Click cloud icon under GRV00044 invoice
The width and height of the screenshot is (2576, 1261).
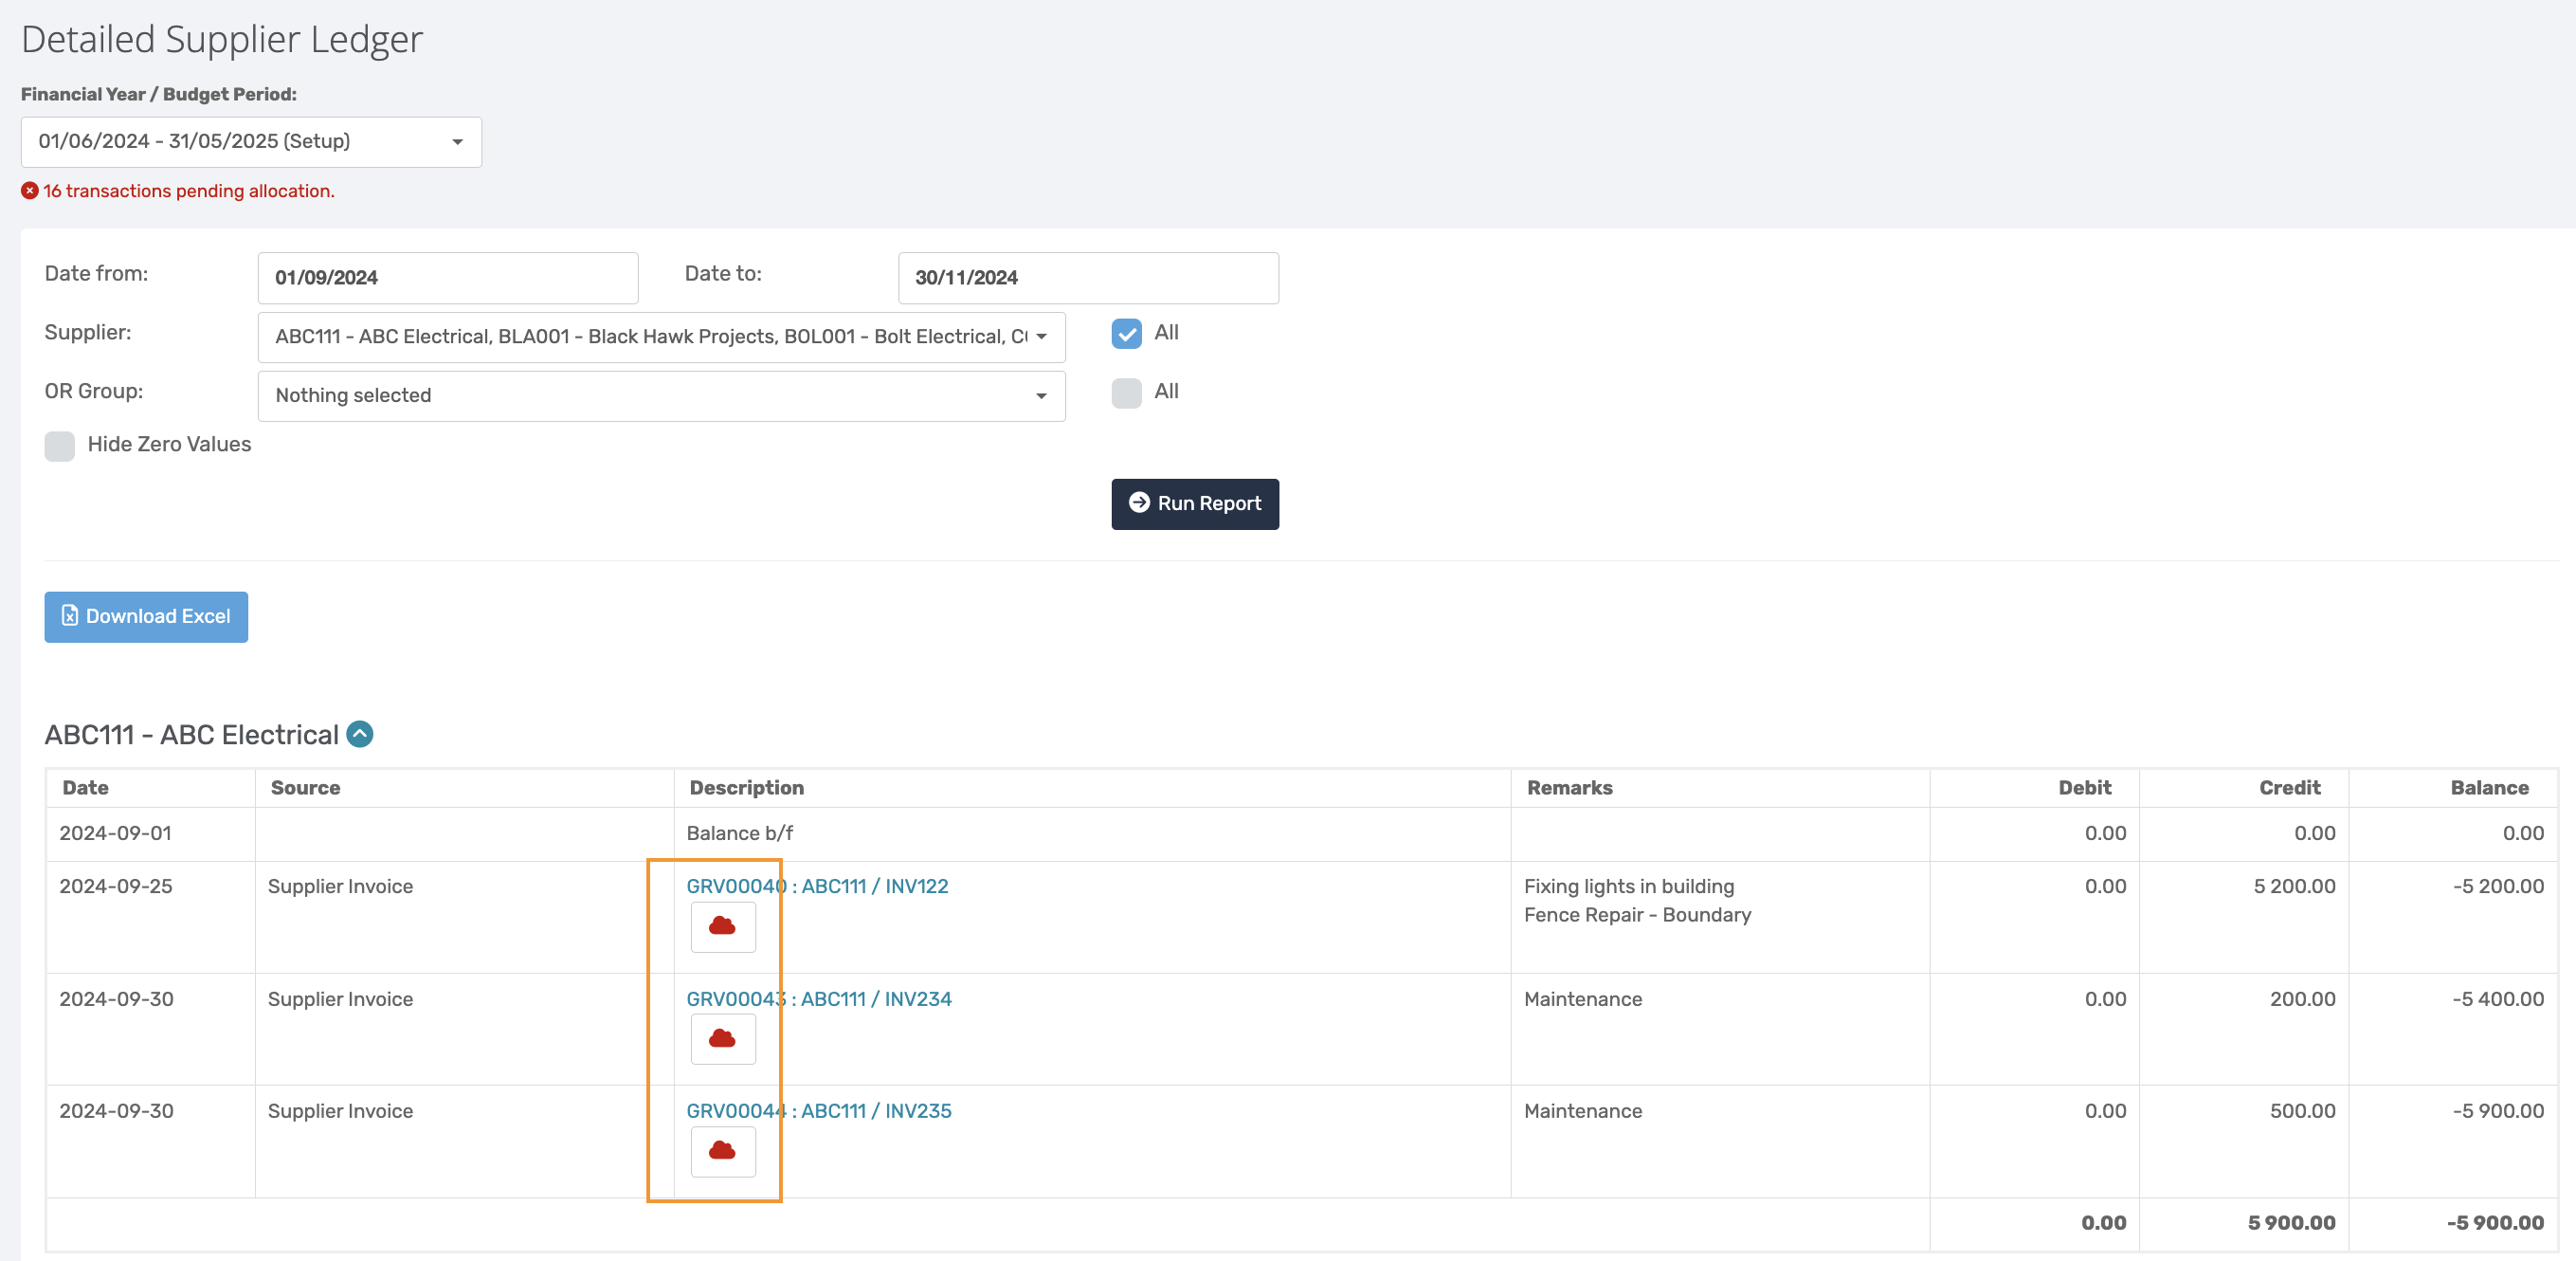click(x=722, y=1151)
